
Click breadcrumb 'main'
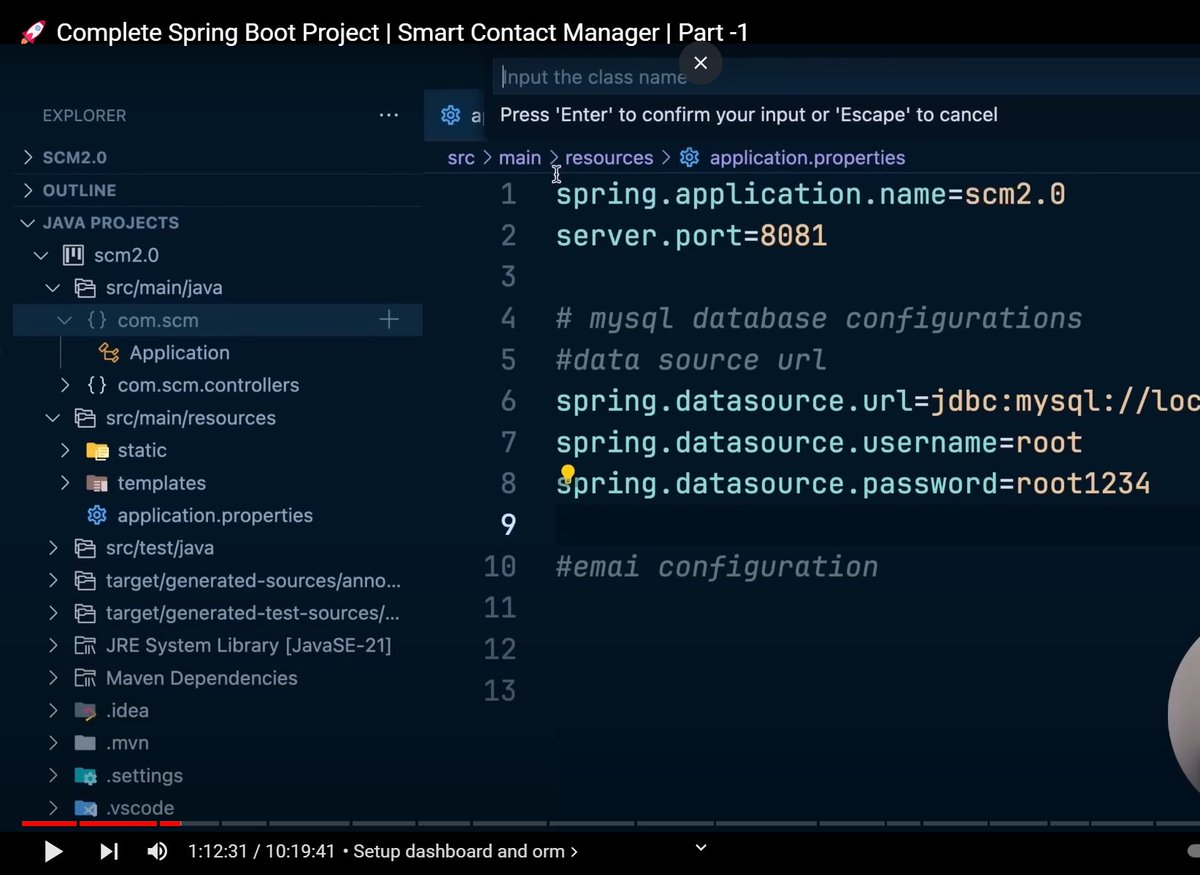coord(520,158)
